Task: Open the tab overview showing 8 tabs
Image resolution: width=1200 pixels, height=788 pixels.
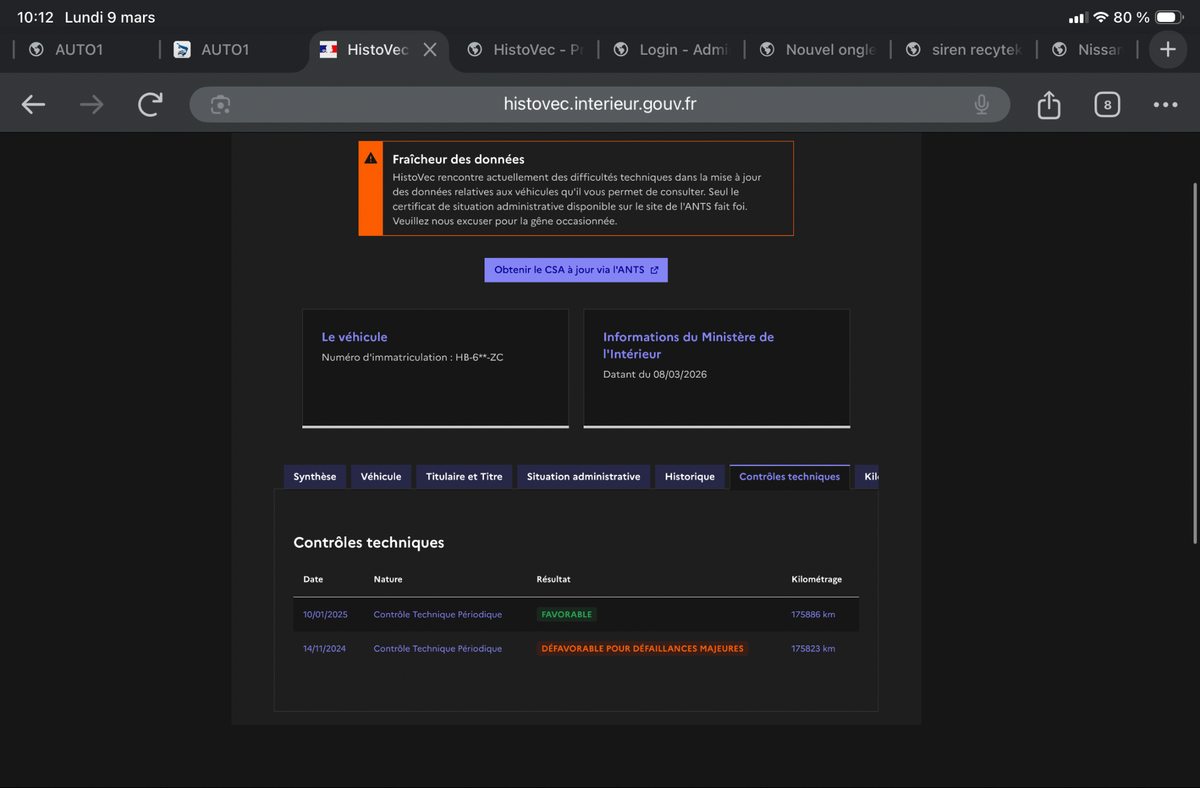Action: point(1107,105)
